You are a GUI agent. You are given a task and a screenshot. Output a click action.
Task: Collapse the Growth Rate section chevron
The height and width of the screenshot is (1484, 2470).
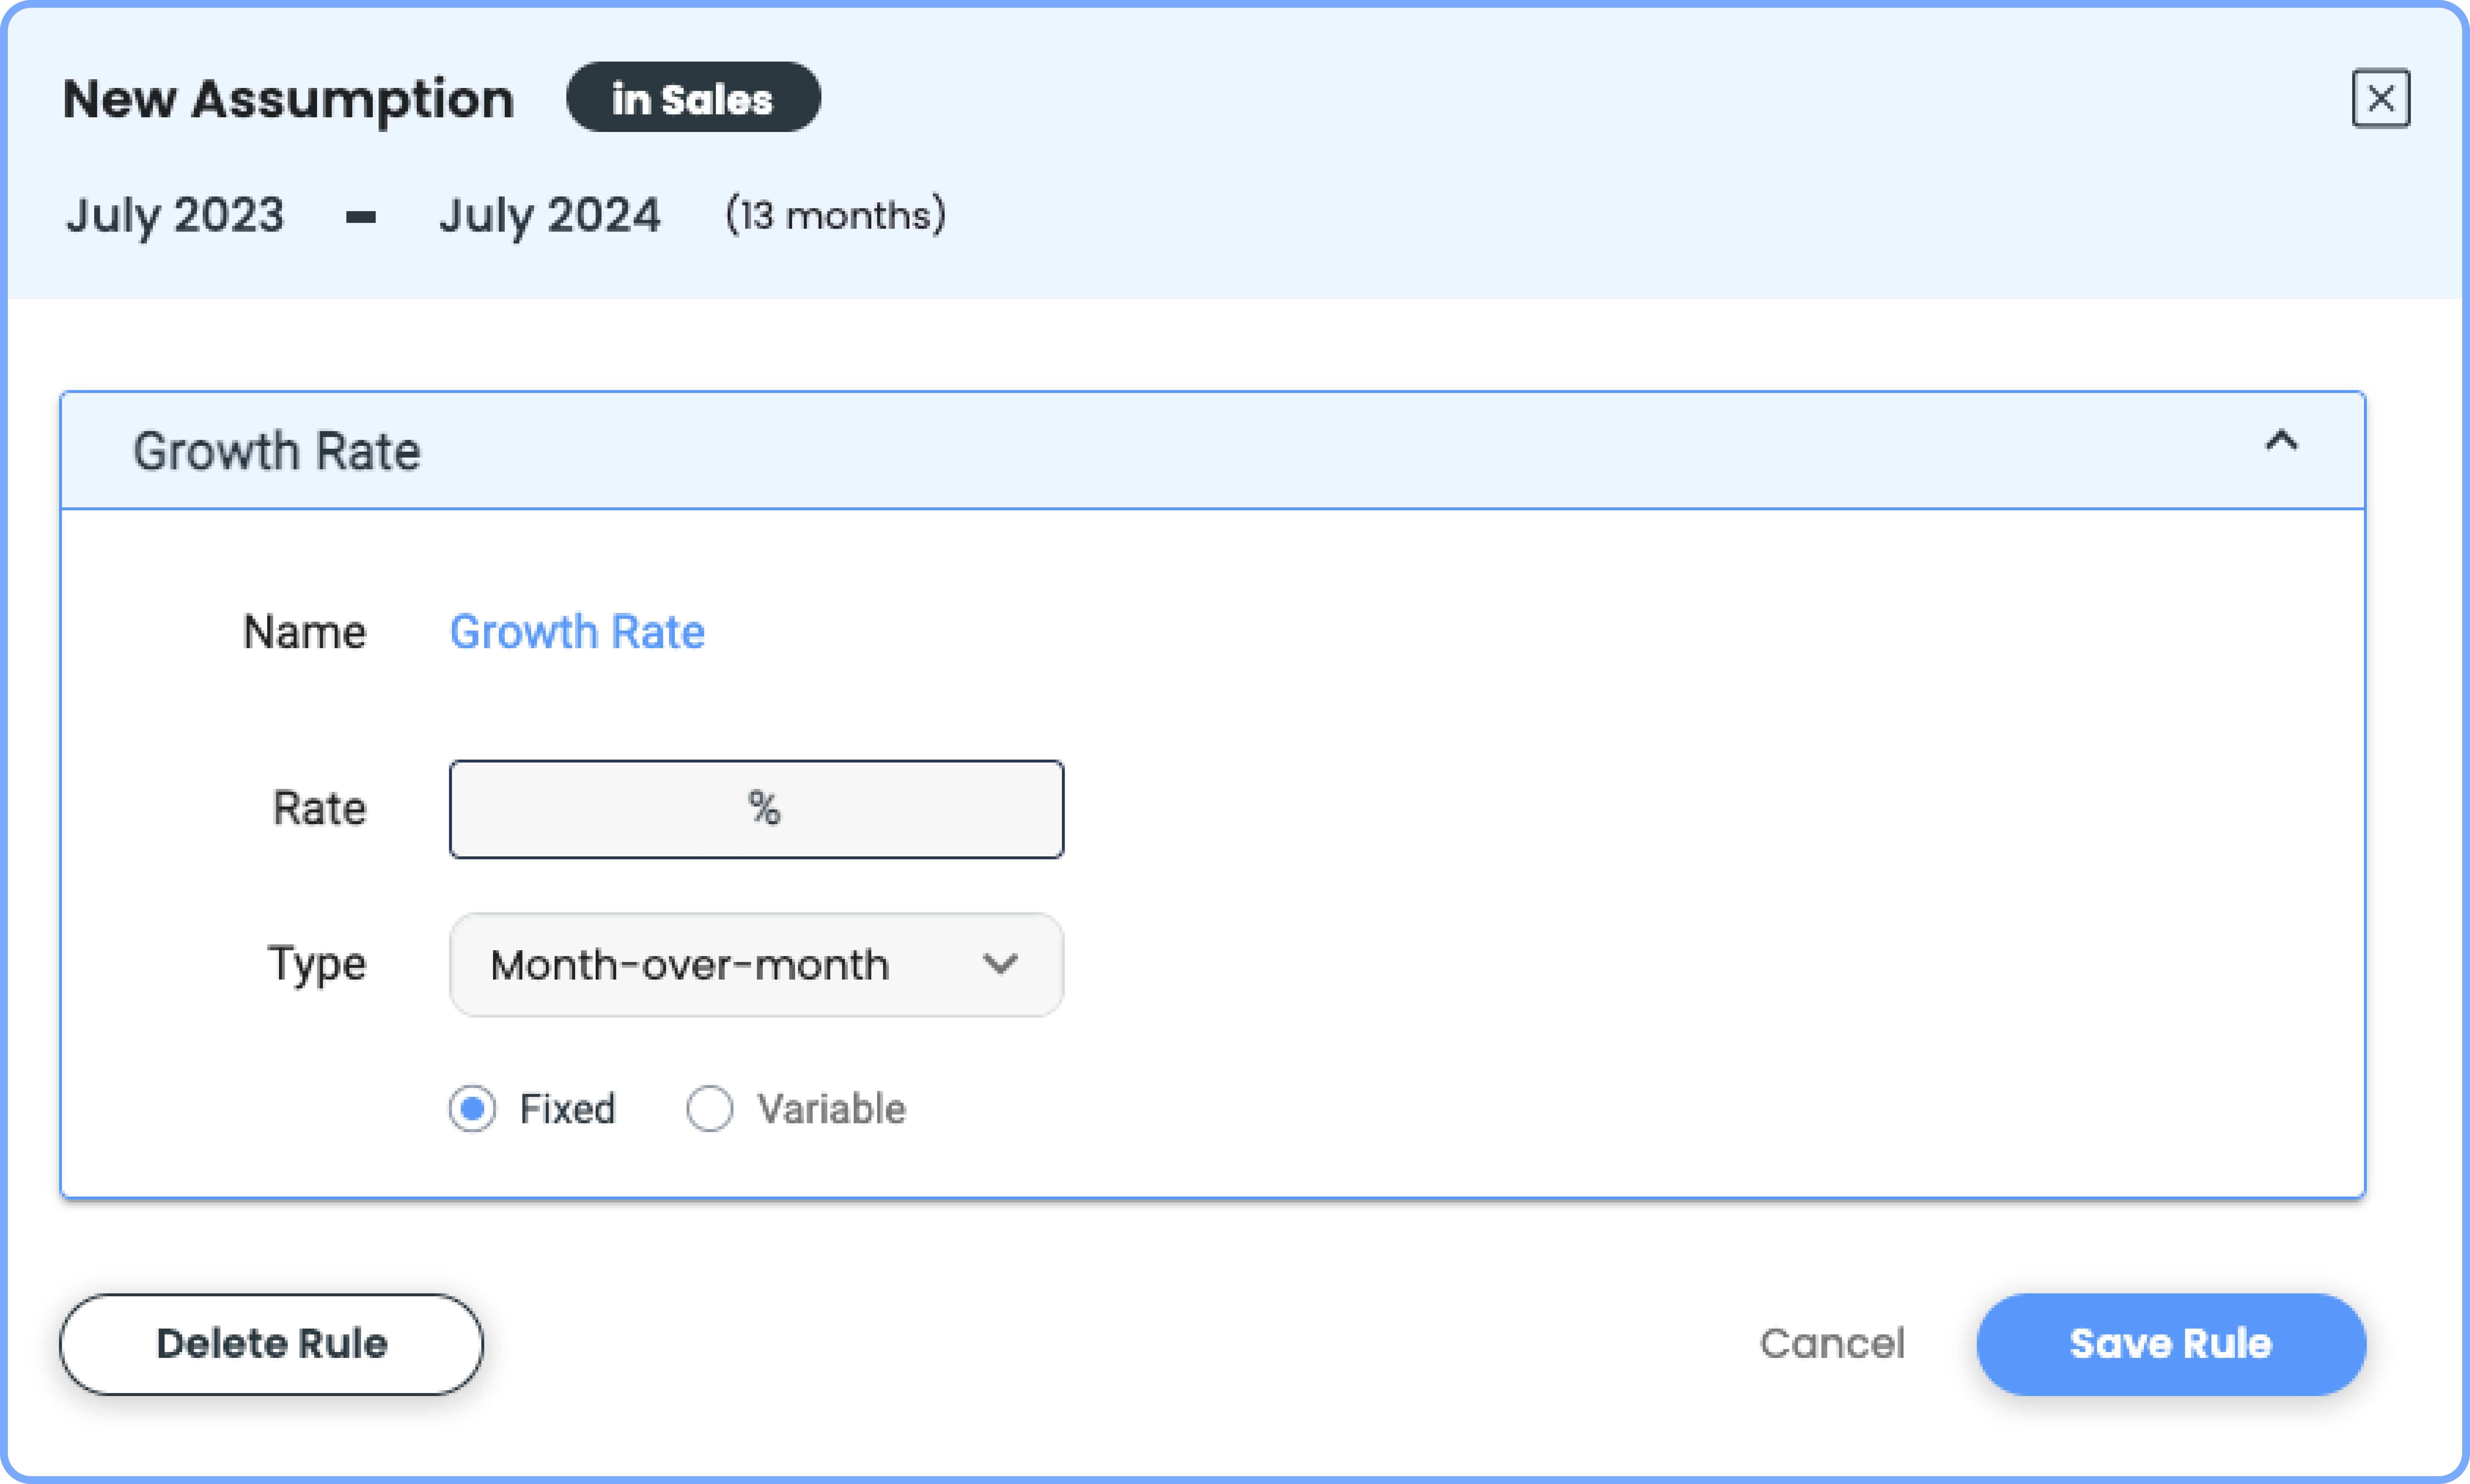[2281, 441]
